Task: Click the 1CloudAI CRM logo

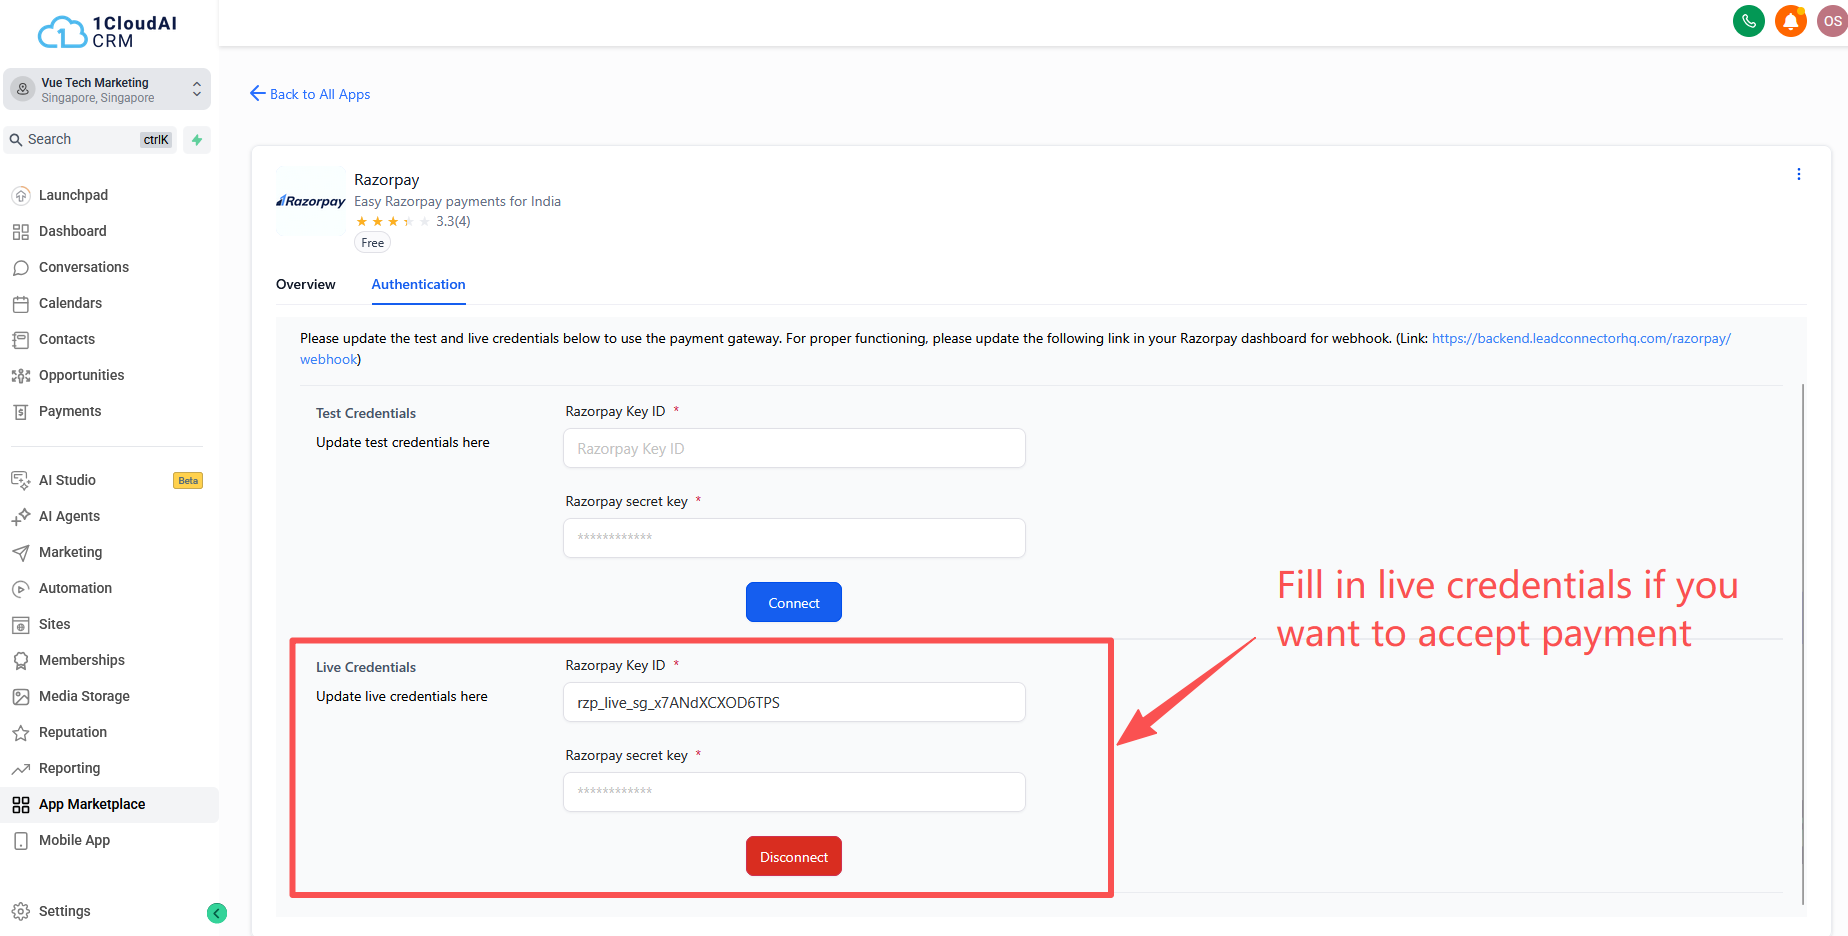Action: pos(107,32)
